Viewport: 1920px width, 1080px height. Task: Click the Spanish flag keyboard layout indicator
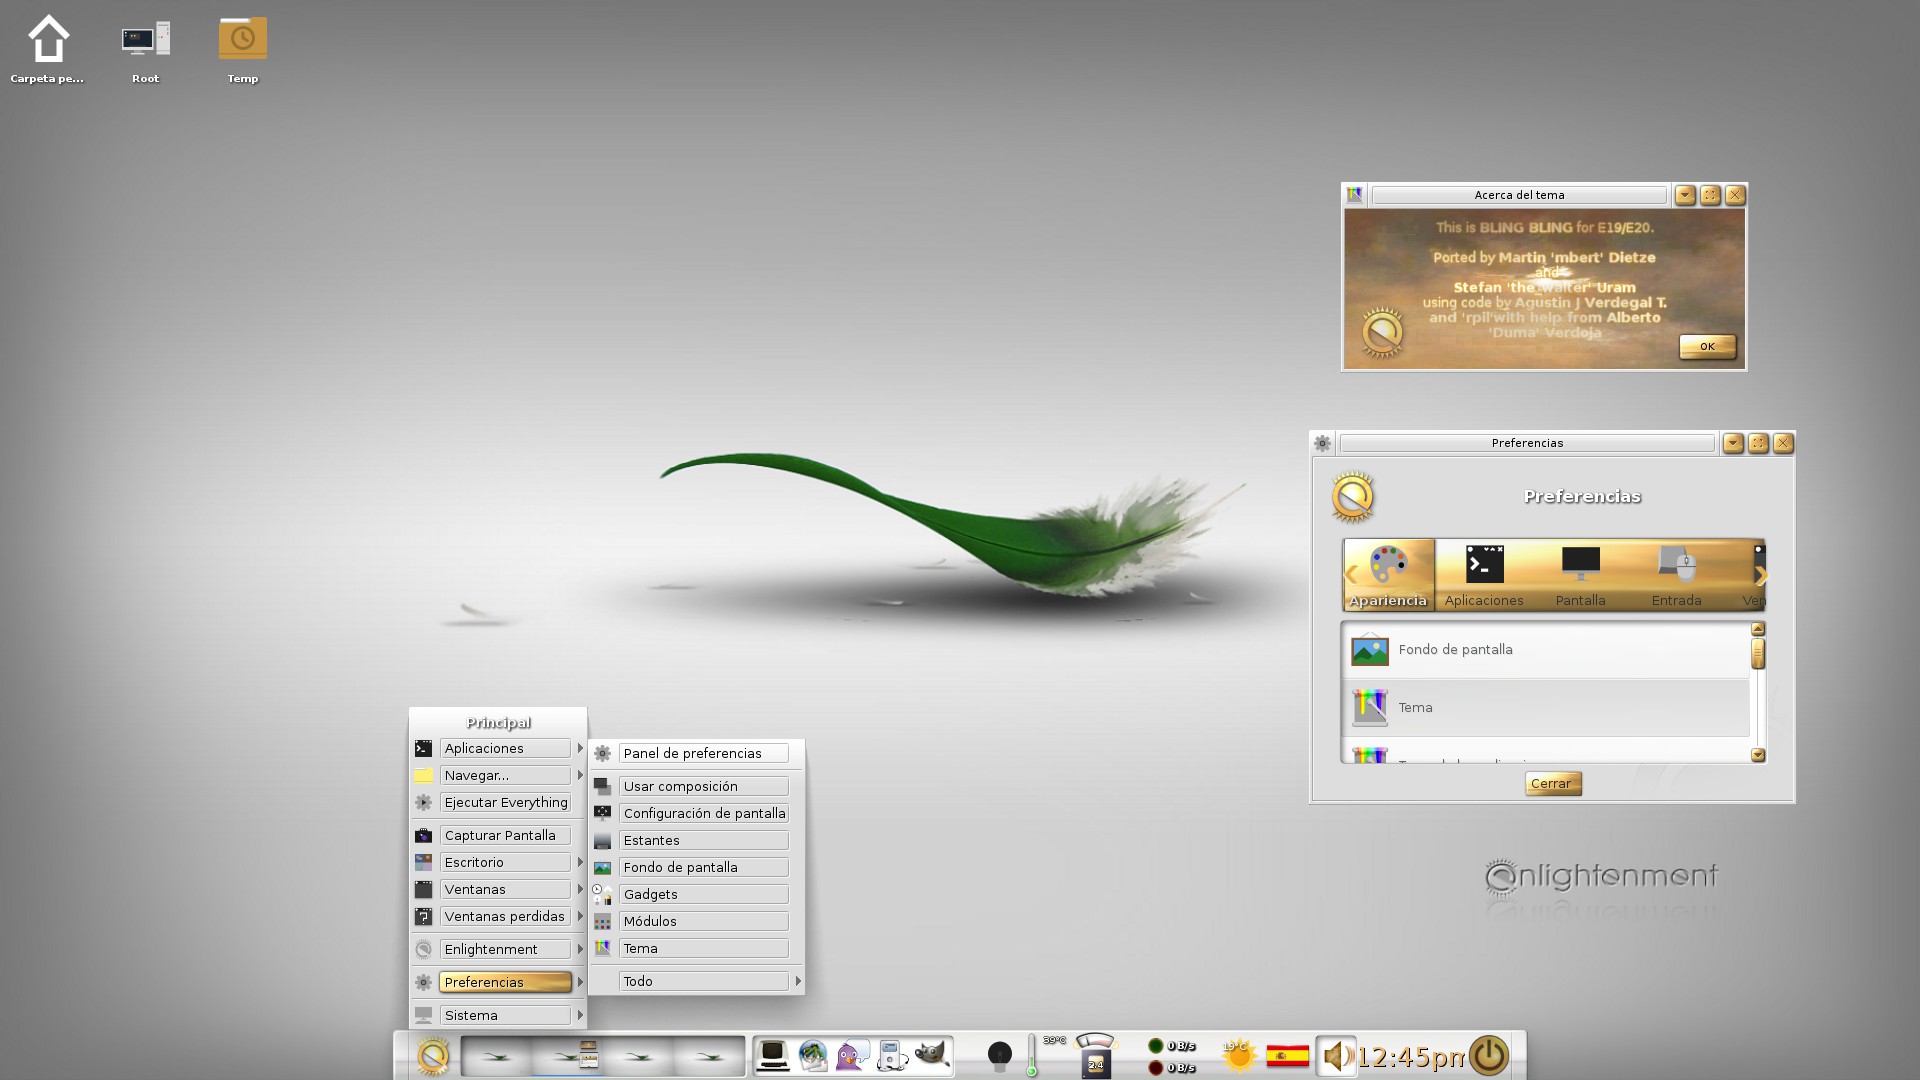(1287, 1056)
